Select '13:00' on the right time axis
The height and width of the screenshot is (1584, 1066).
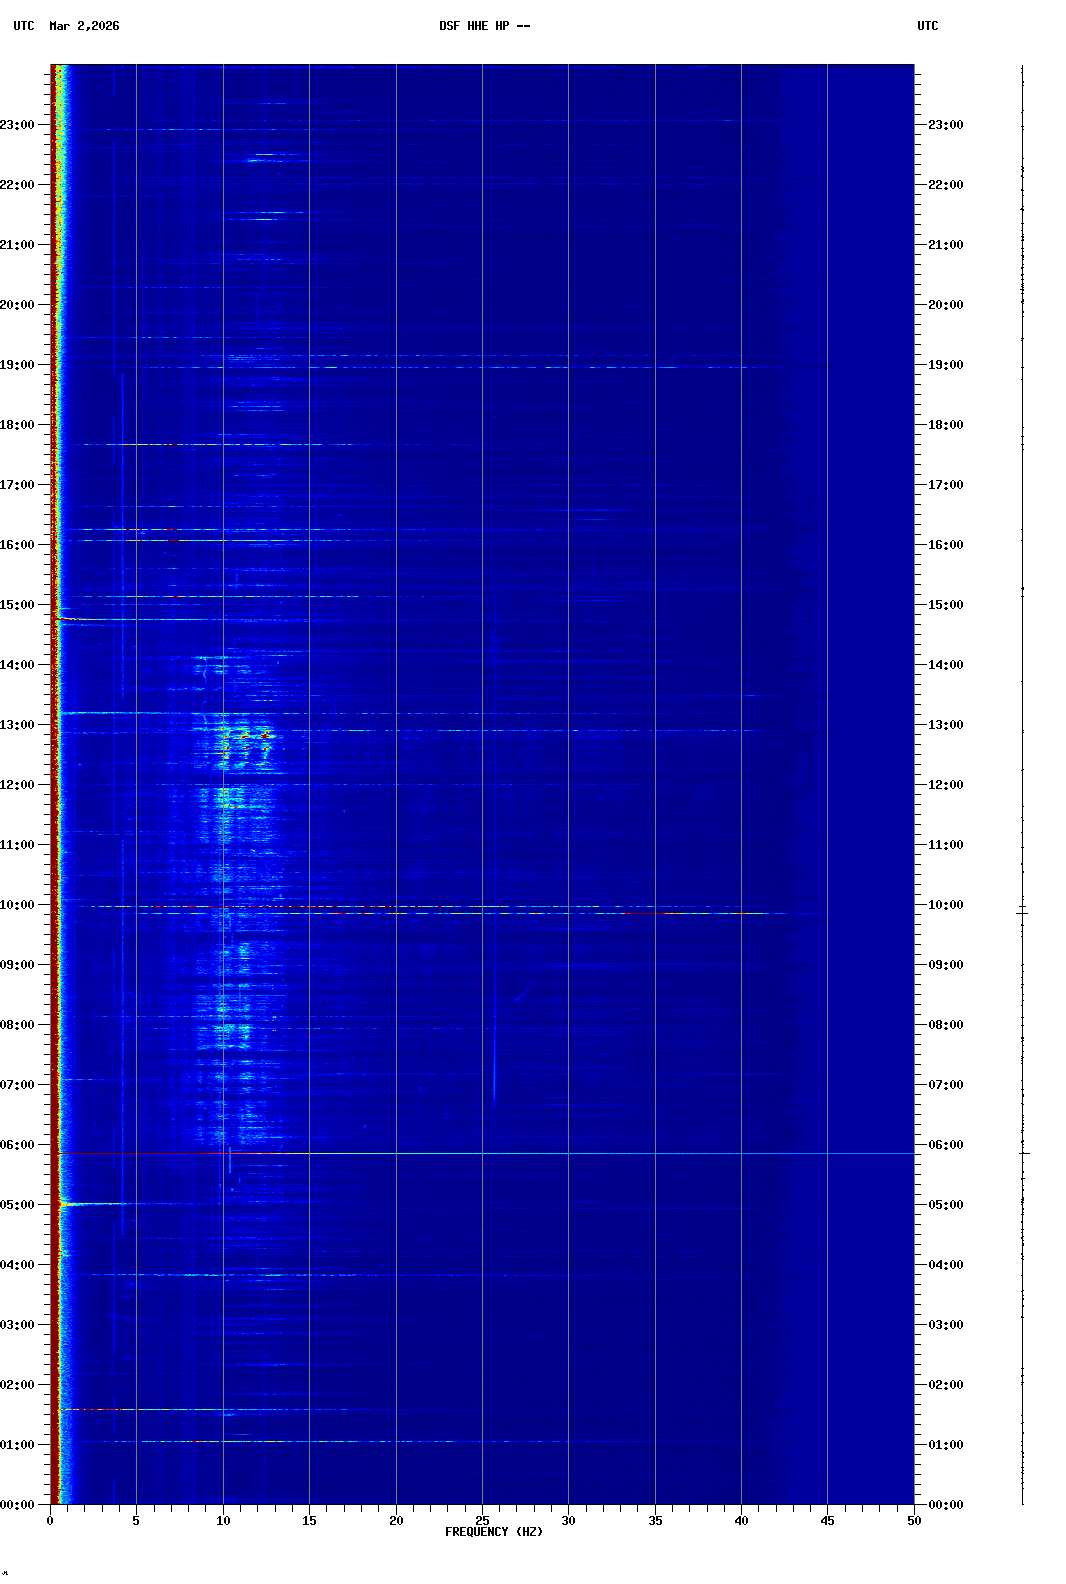946,725
